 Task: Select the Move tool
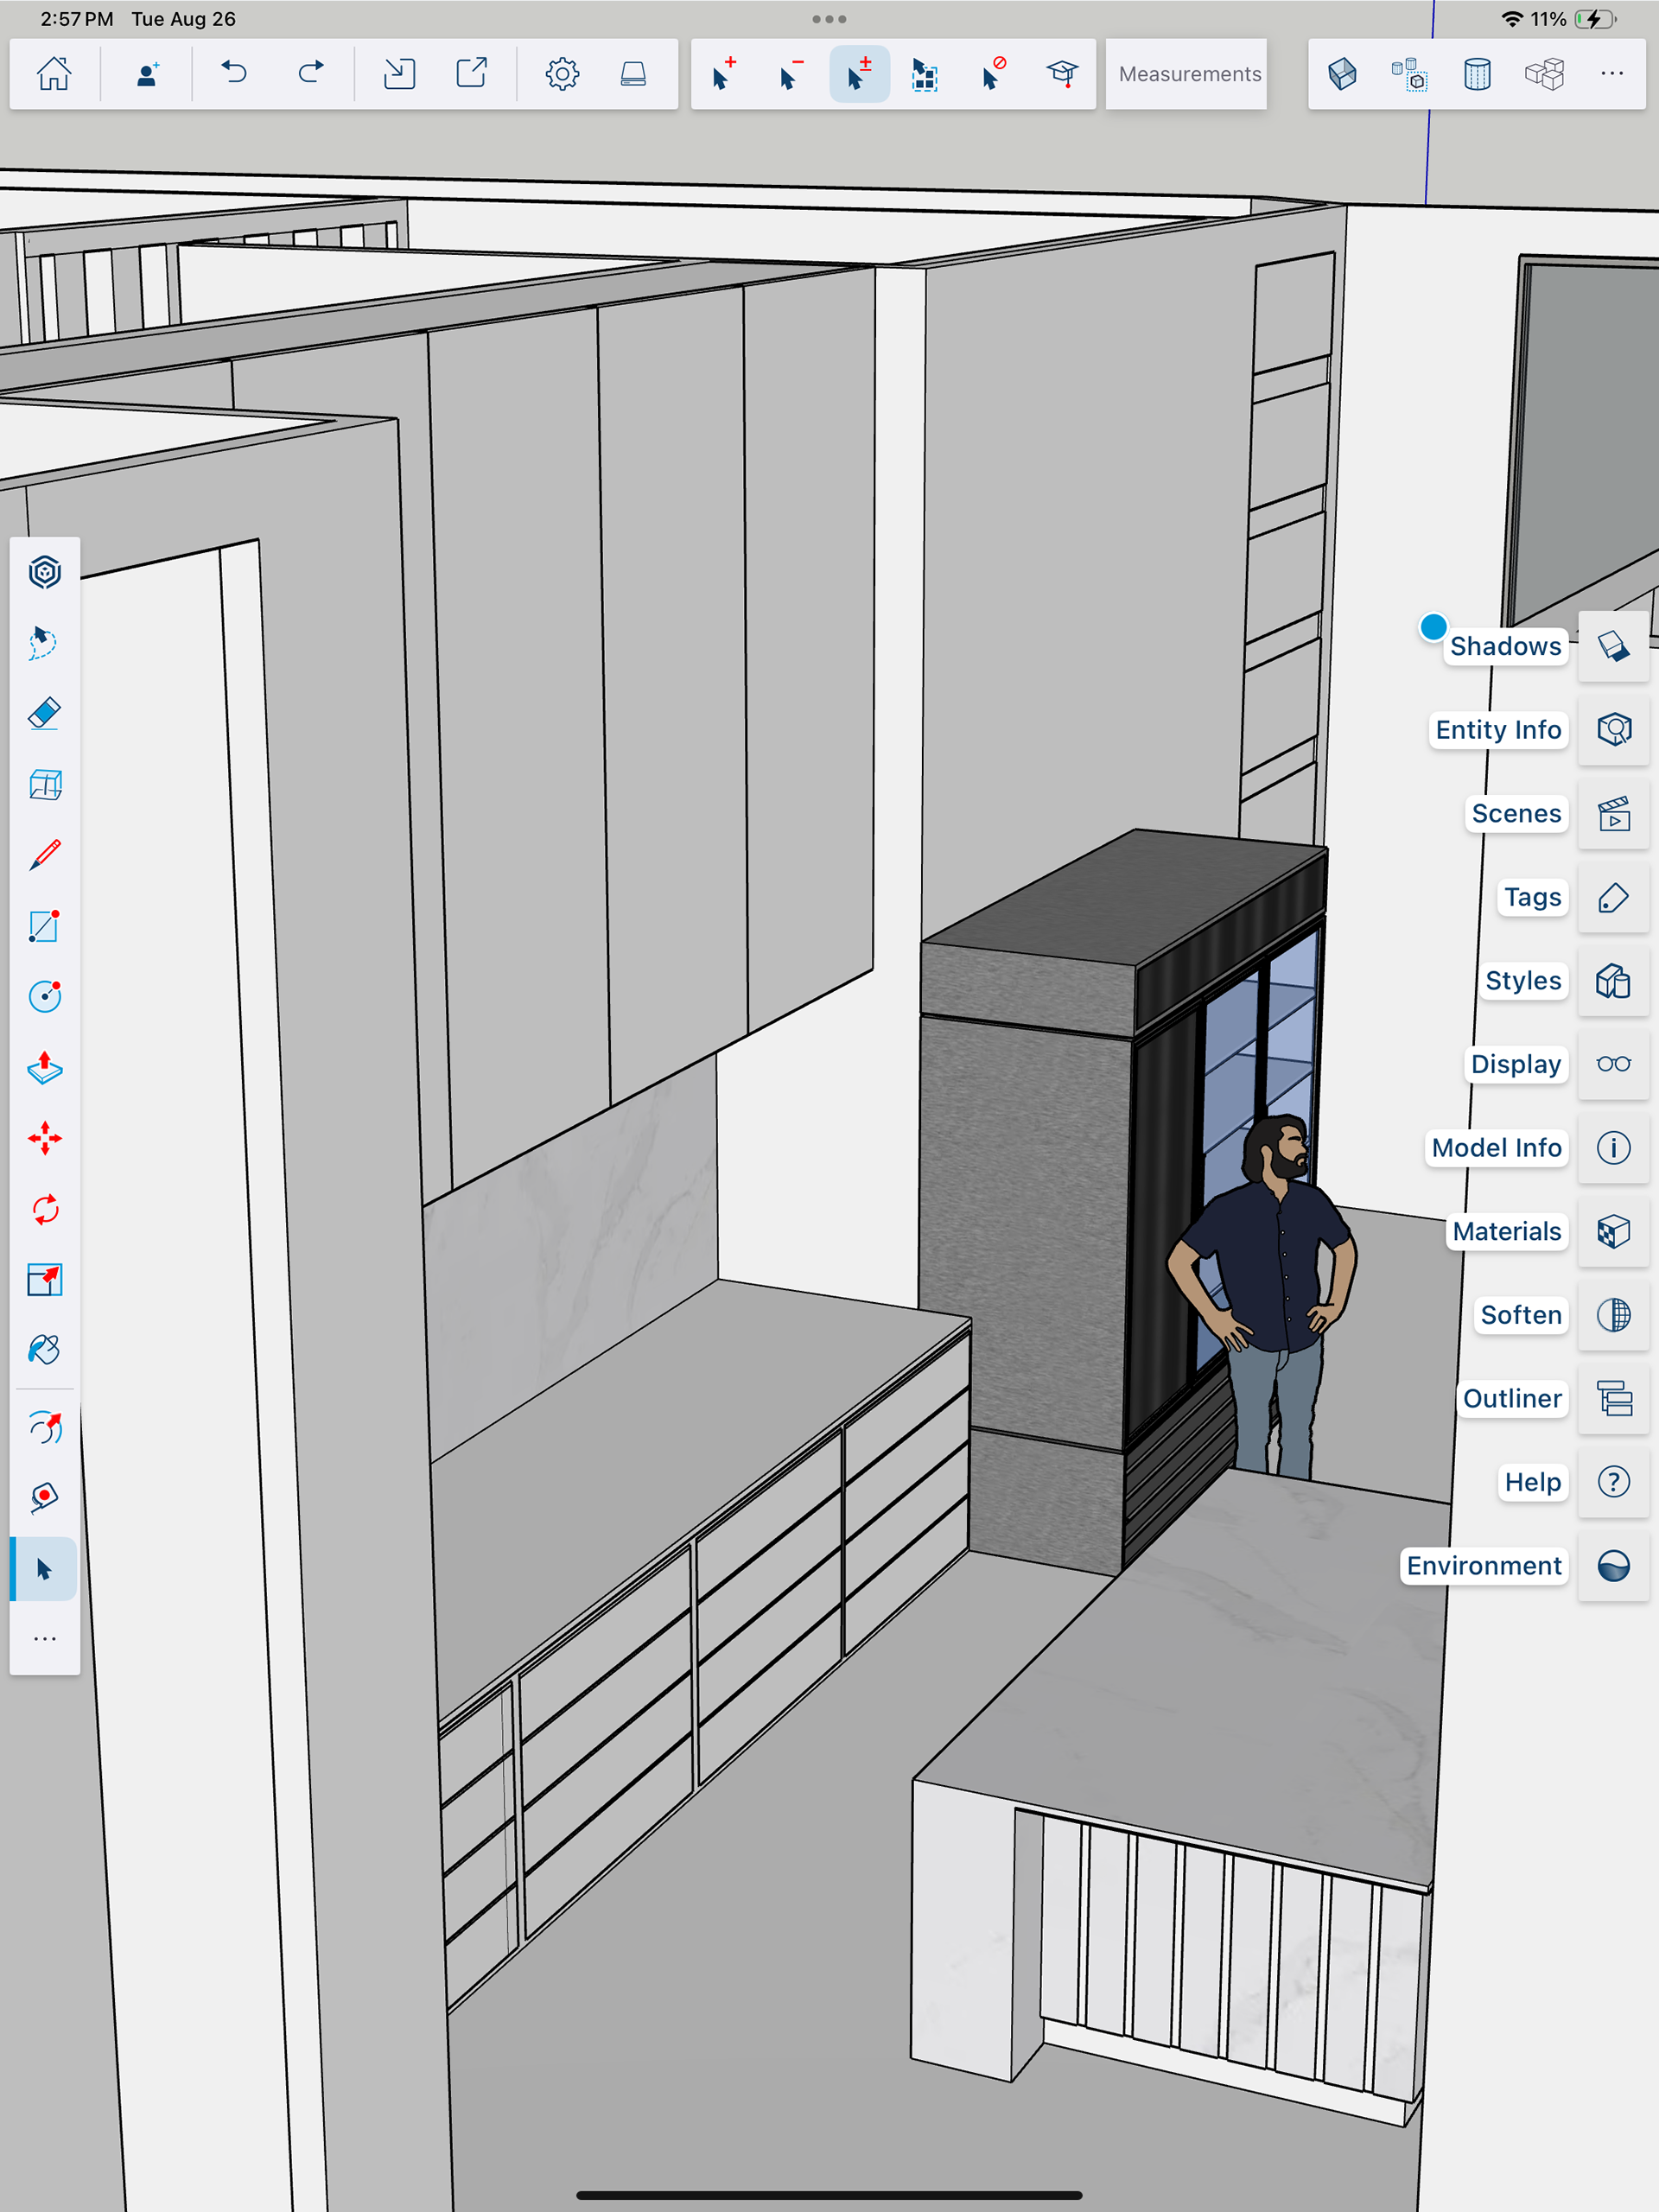click(x=44, y=1139)
